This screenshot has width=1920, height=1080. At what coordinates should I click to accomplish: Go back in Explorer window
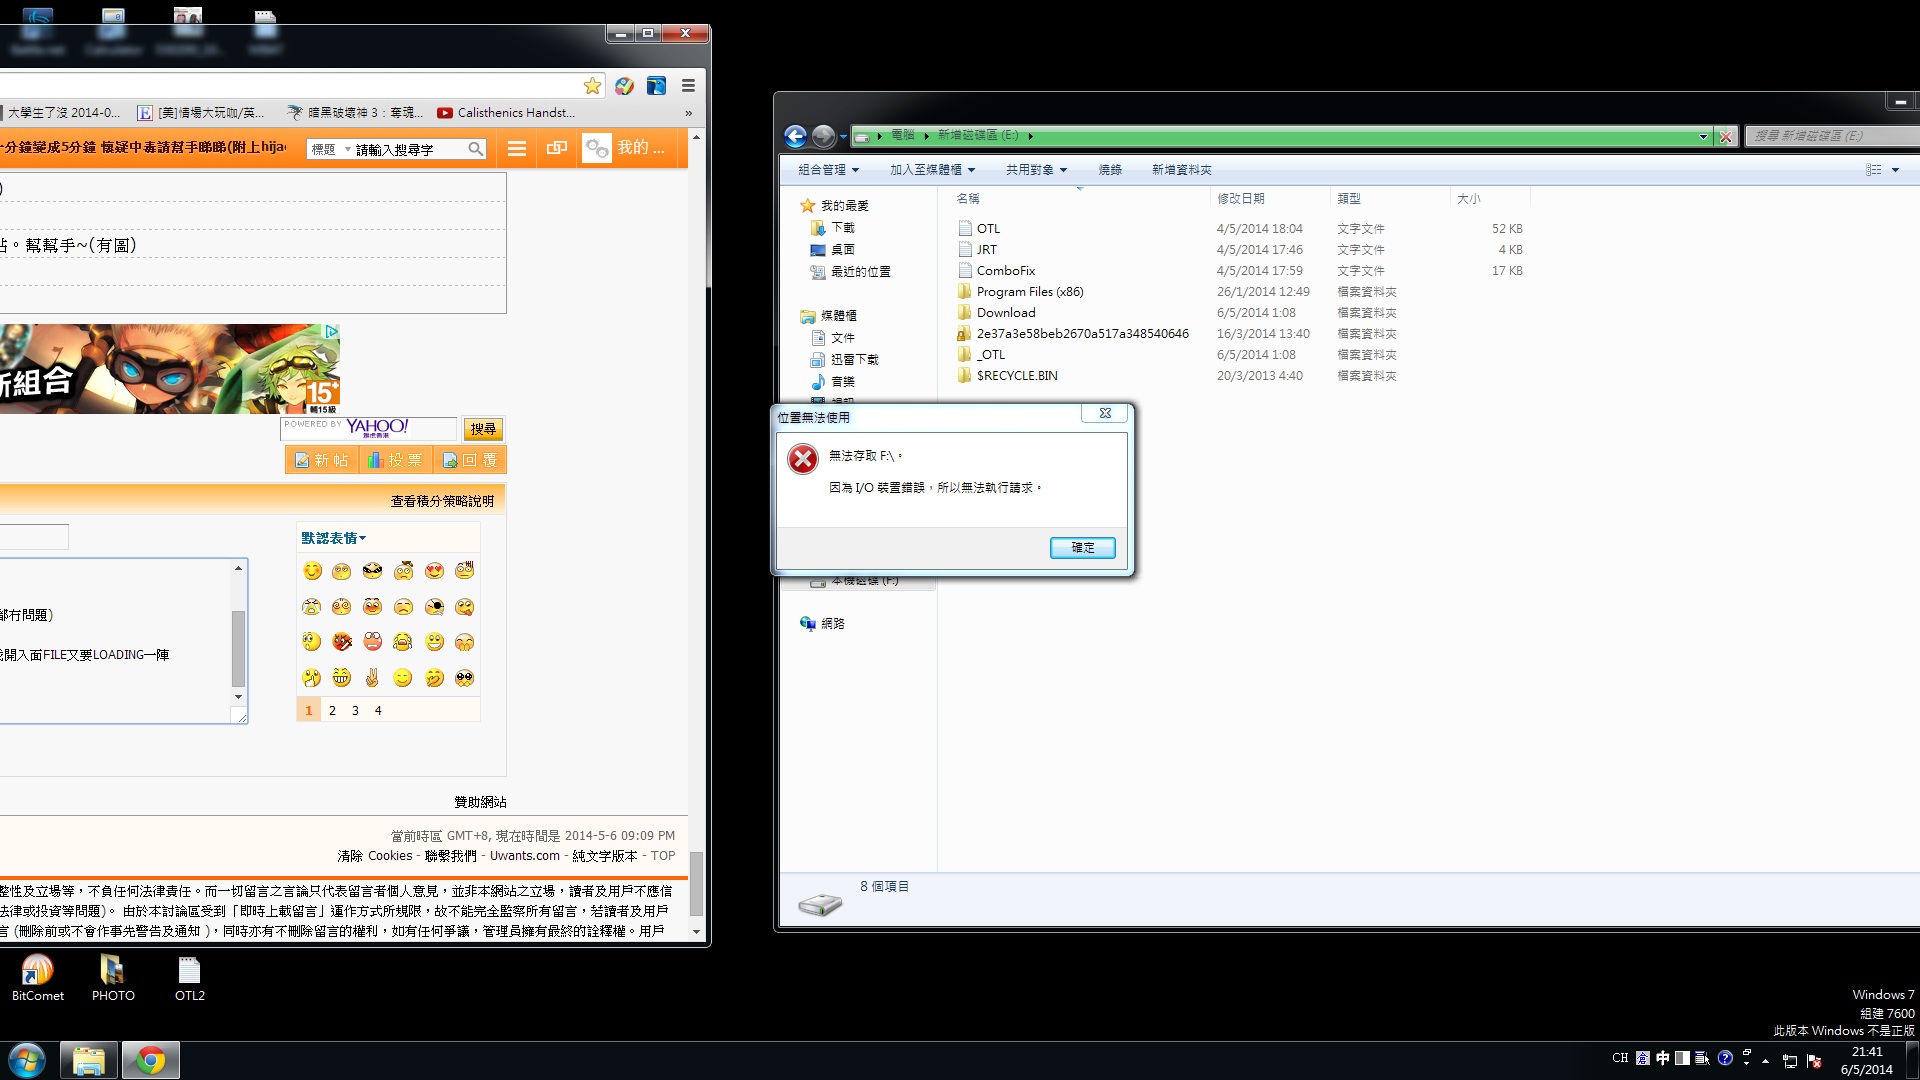795,136
